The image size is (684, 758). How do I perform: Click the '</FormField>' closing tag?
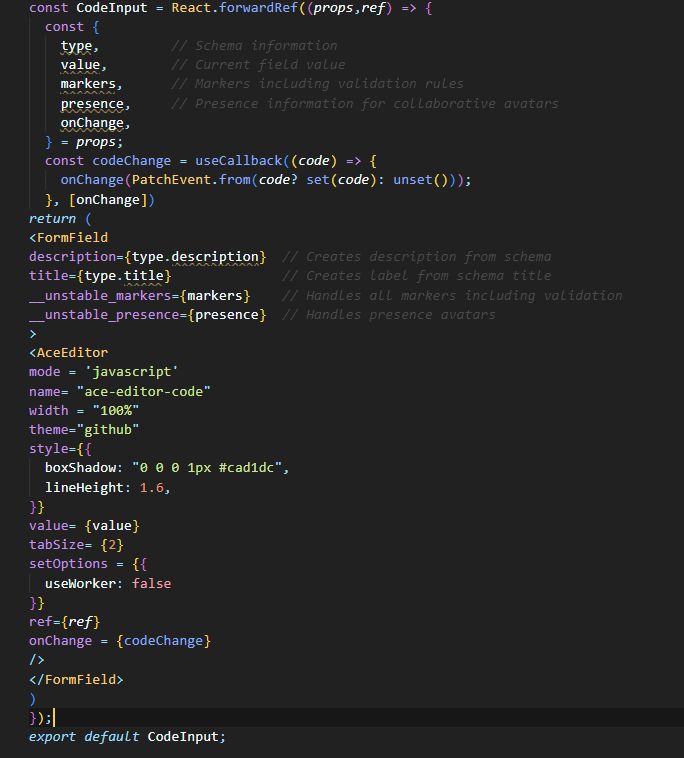(76, 680)
